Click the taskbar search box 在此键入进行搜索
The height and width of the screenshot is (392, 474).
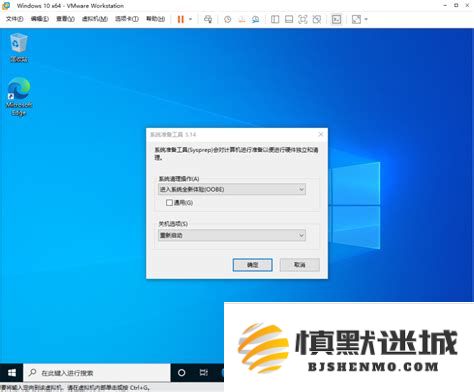pos(97,373)
